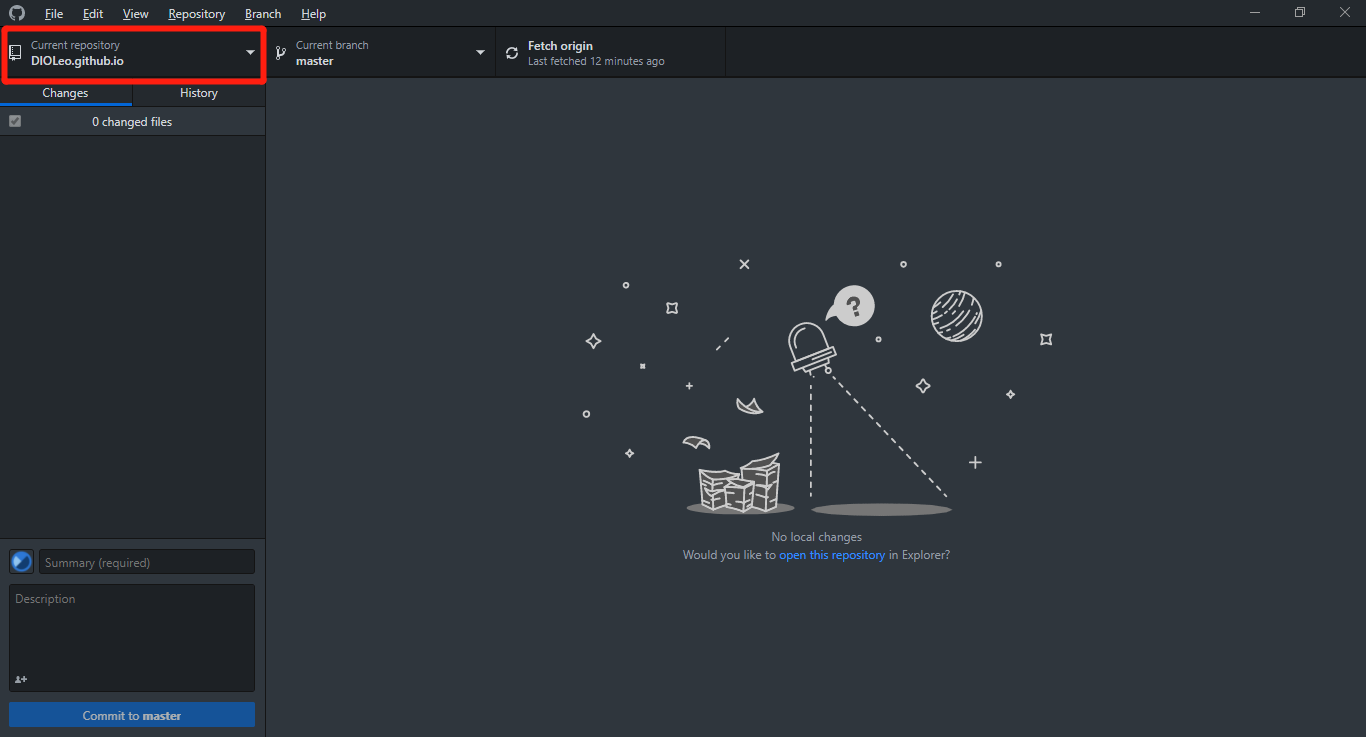Click the Summary (required) input field

click(x=147, y=562)
